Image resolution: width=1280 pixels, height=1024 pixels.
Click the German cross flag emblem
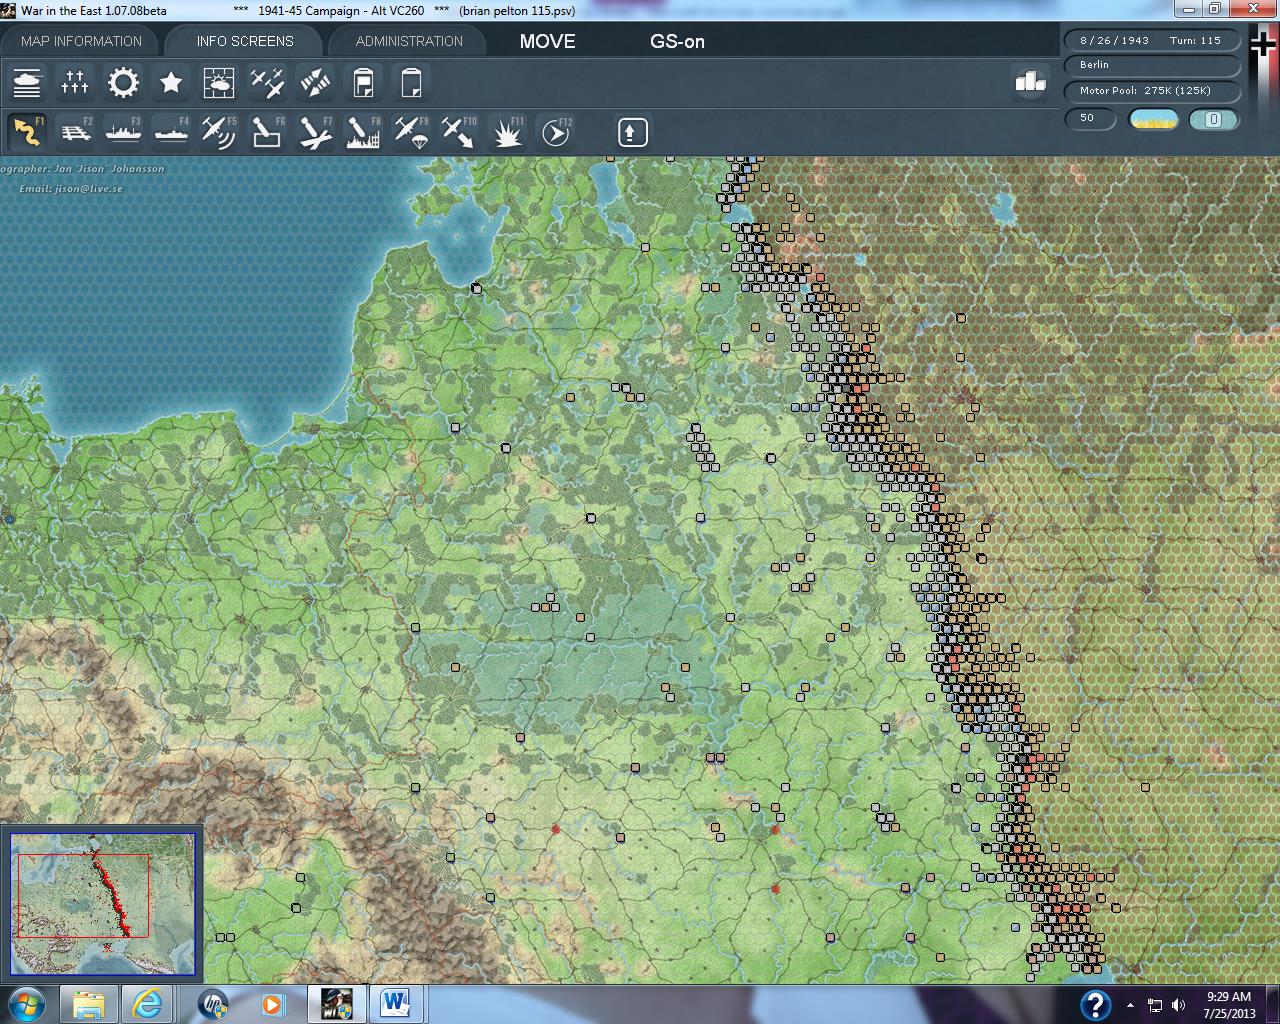coord(1264,47)
